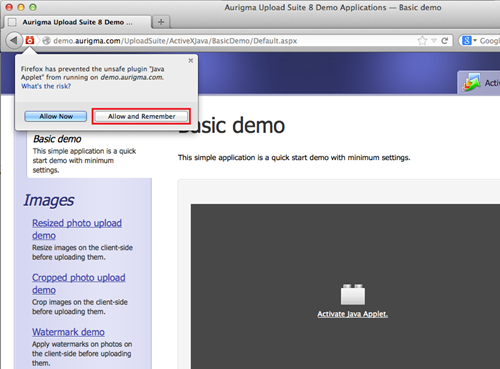Click the "quick start demo with minimum settings" paragraph
Screen dimensions: 500x369
[x=294, y=157]
